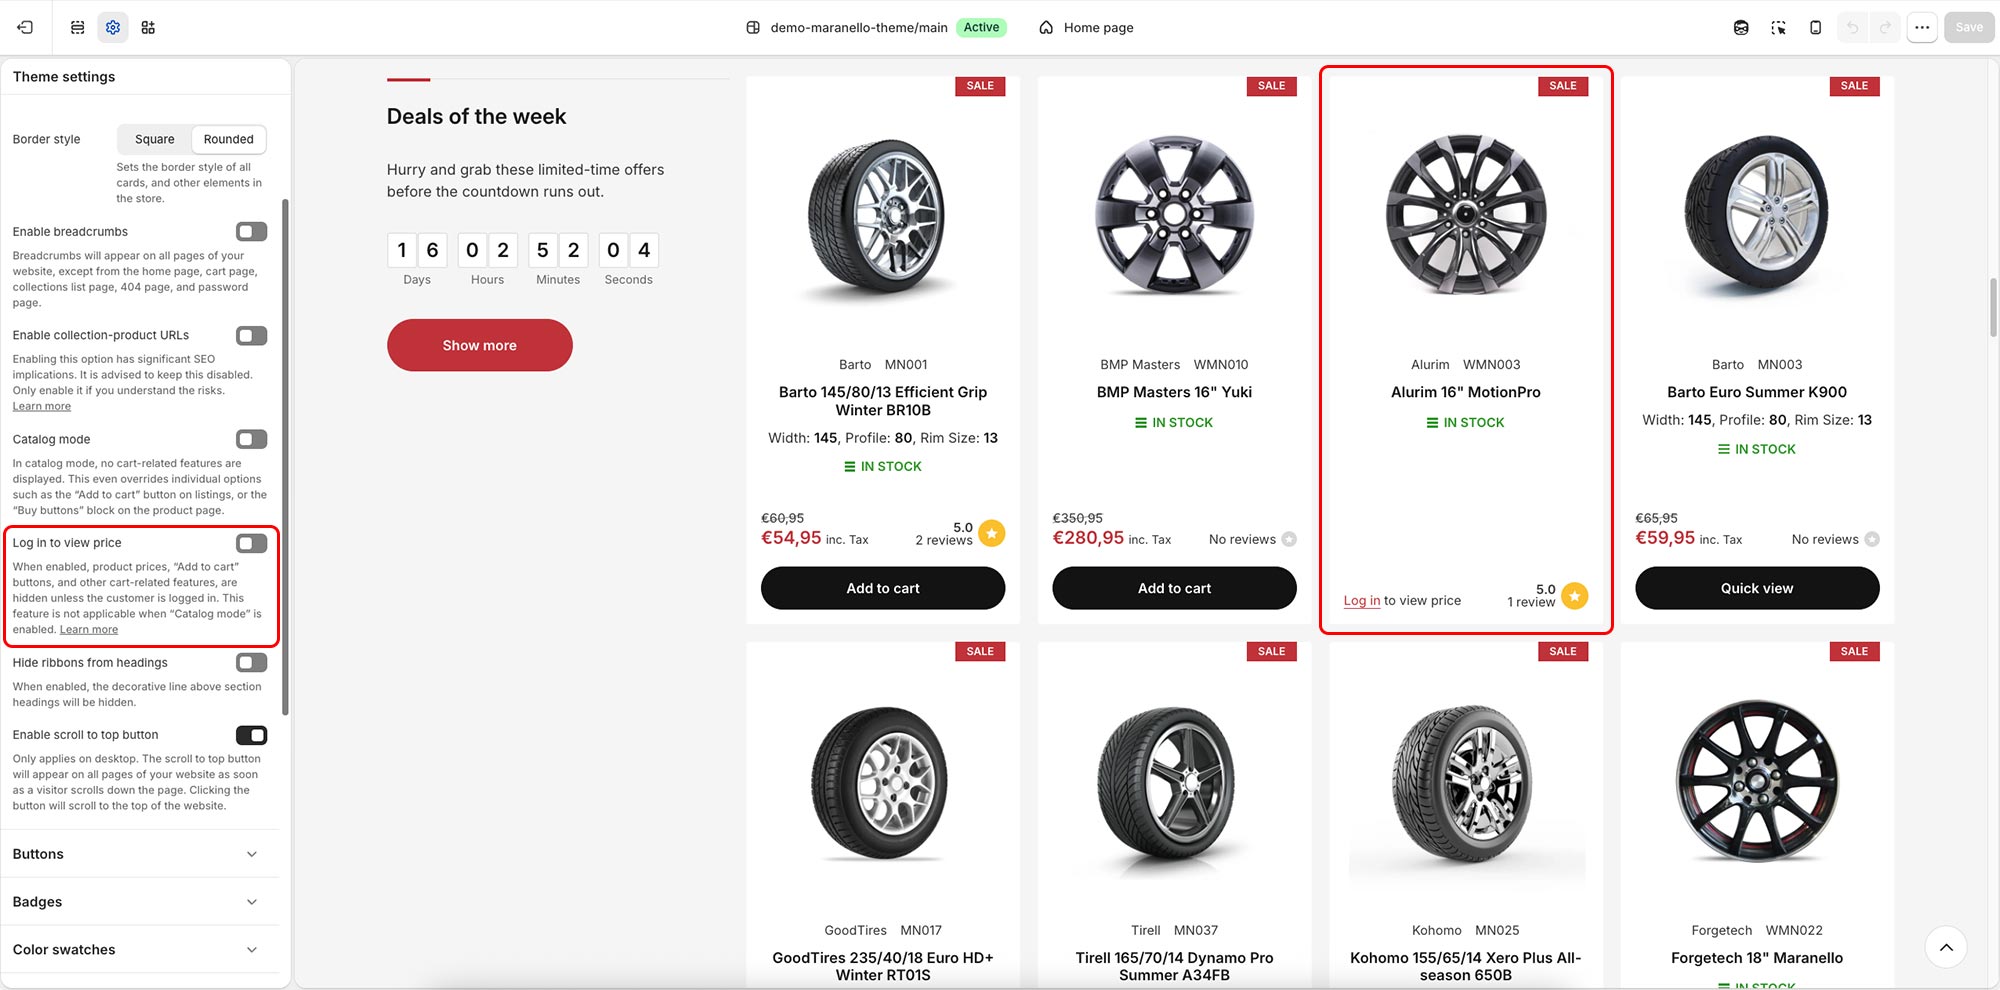Viewport: 2000px width, 990px height.
Task: Open the App embeds icon
Action: point(148,27)
